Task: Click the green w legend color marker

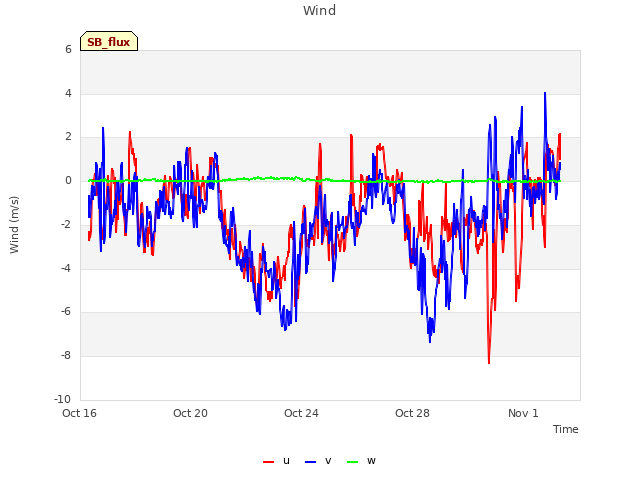Action: tap(352, 462)
